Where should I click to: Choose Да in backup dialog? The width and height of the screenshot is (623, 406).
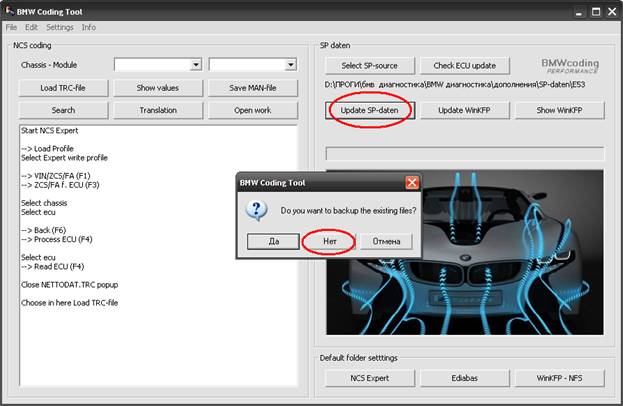273,241
